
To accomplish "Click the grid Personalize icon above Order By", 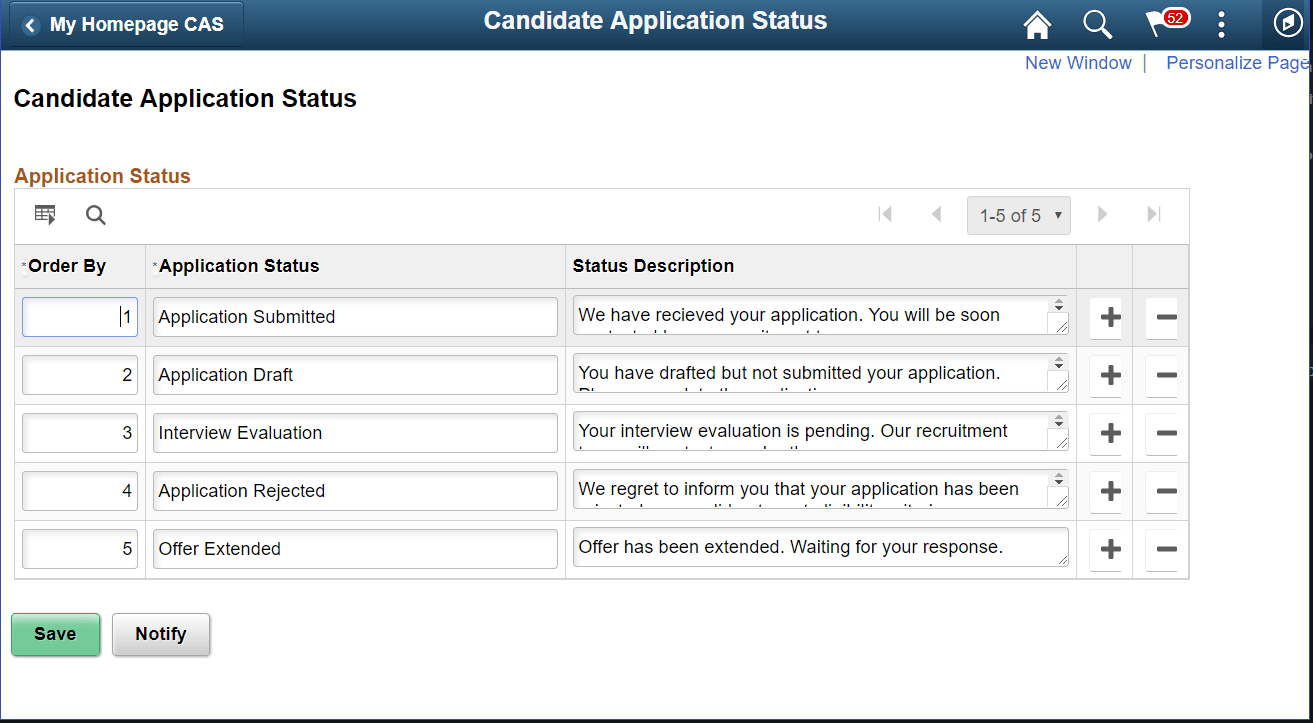I will pyautogui.click(x=44, y=214).
